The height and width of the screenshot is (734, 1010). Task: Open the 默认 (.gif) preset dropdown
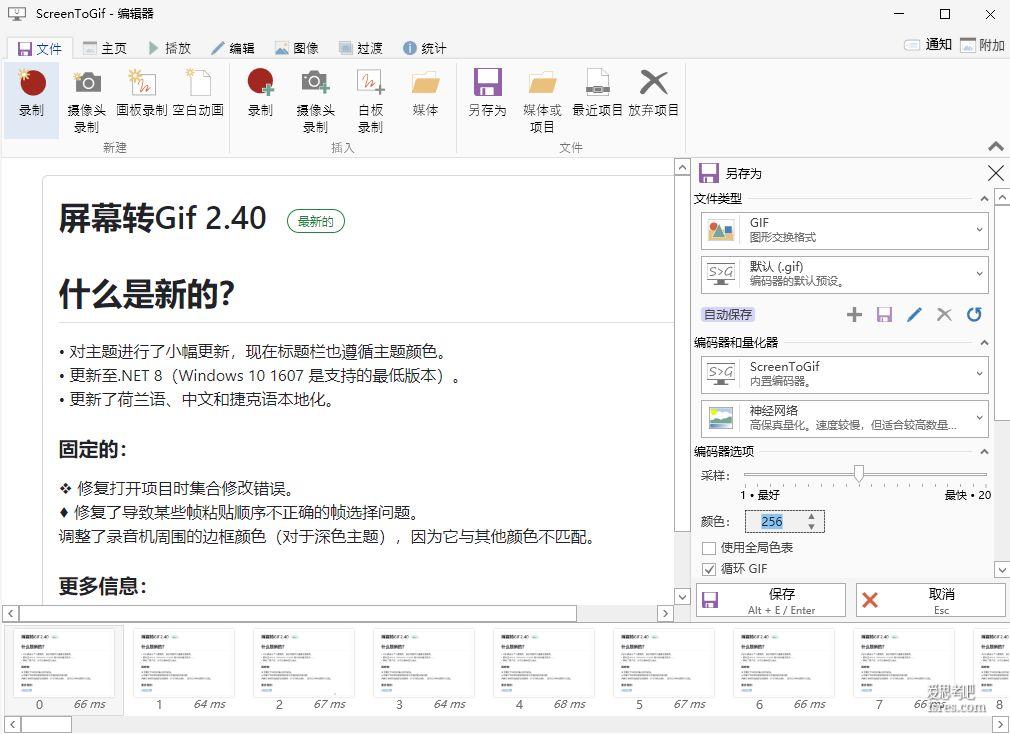pos(844,274)
